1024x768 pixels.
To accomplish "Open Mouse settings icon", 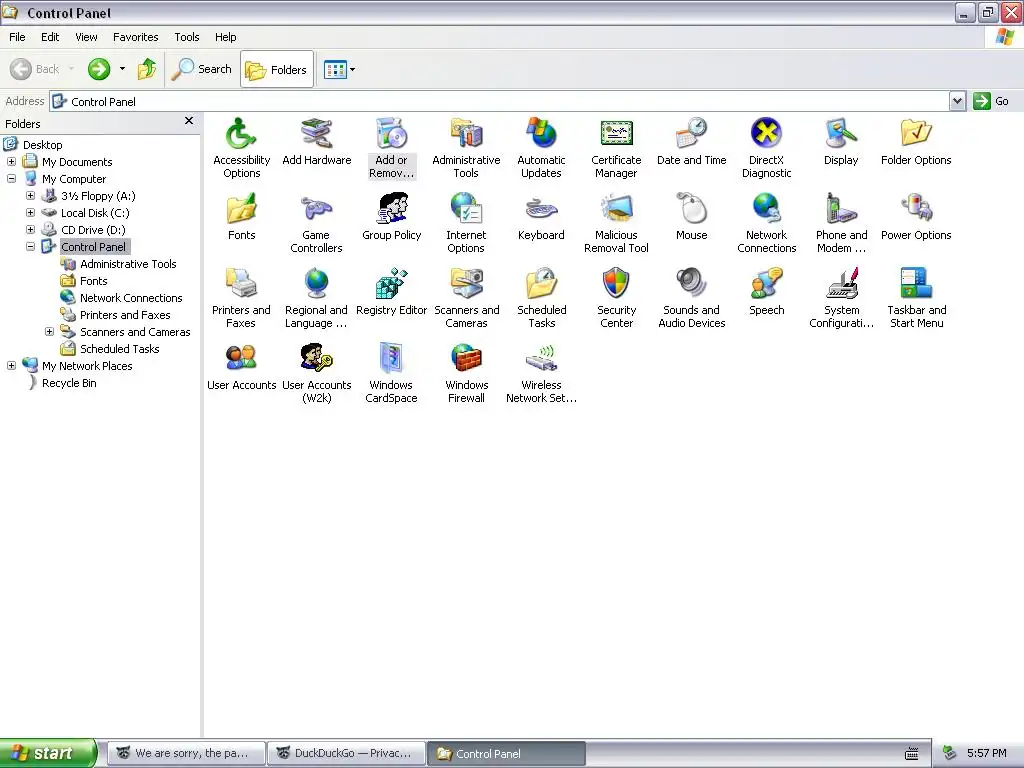I will tap(692, 217).
